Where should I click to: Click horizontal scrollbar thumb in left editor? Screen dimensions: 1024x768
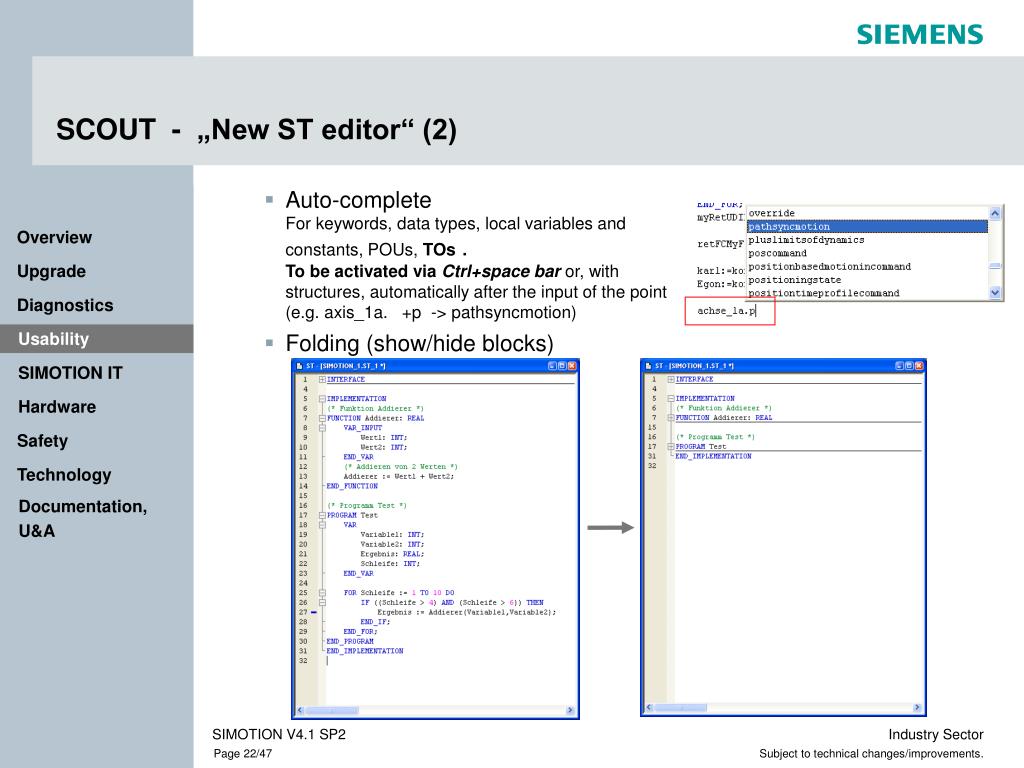pos(332,711)
